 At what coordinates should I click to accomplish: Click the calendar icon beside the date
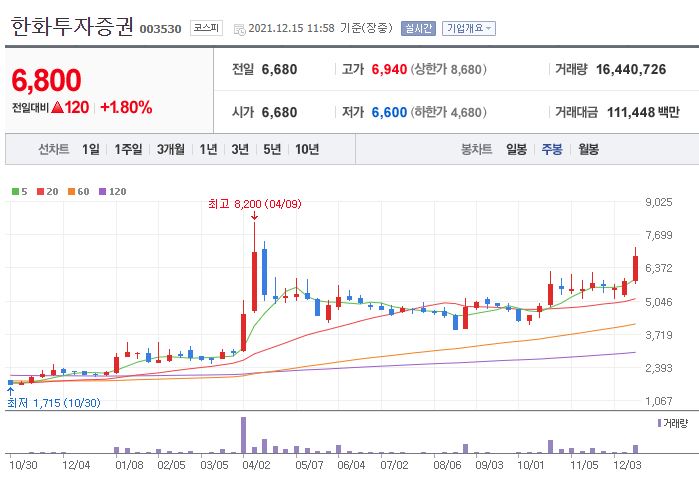coord(239,29)
